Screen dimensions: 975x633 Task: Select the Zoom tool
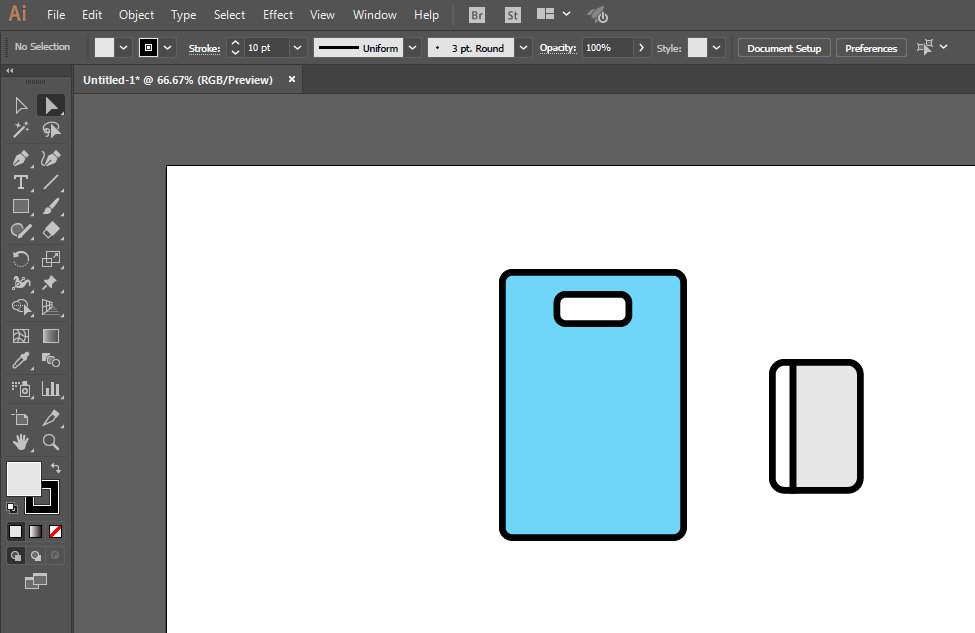[x=51, y=442]
